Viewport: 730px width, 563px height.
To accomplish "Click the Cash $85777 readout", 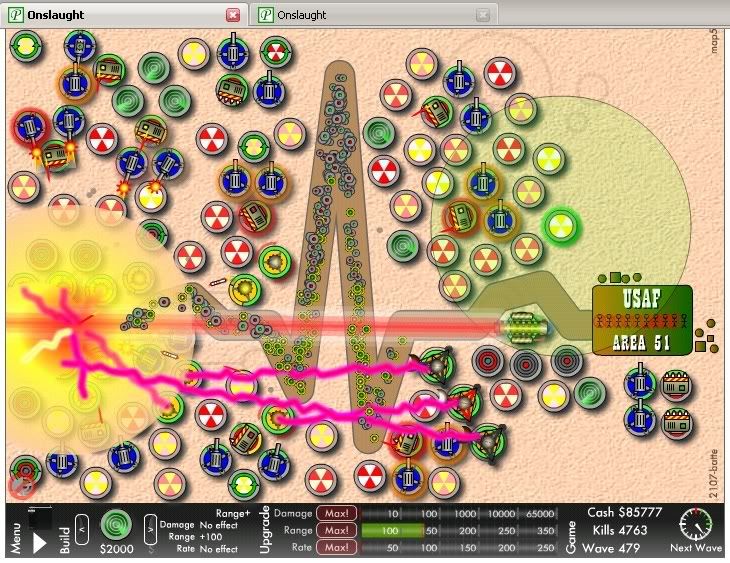I will click(x=624, y=512).
